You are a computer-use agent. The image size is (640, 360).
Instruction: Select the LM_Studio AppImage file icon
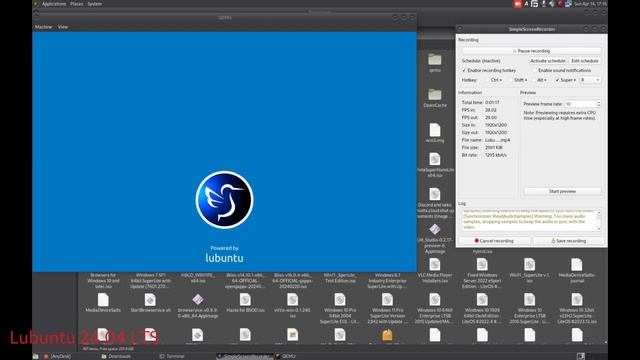coord(435,229)
